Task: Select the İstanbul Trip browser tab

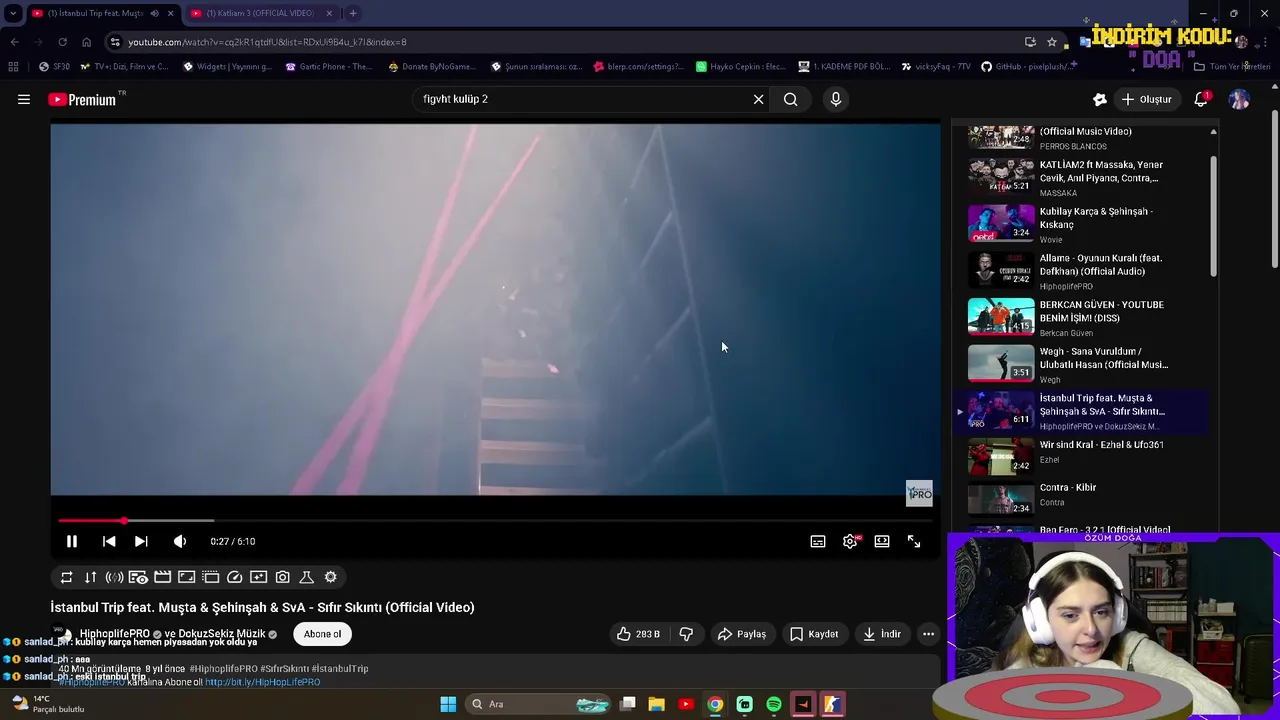Action: point(100,13)
